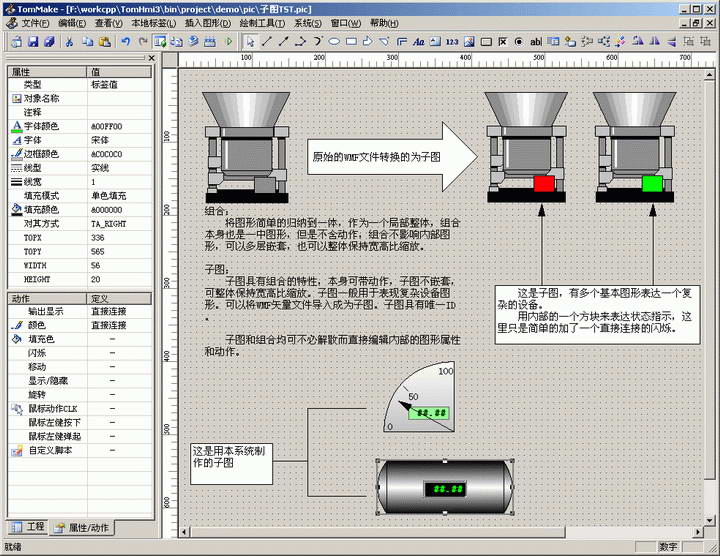The width and height of the screenshot is (720, 556).
Task: Click the Paste clipboard icon
Action: tap(105, 42)
